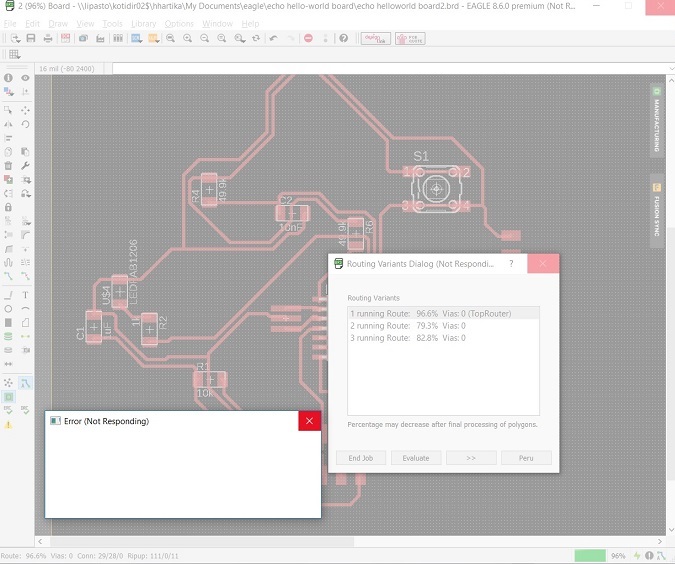
Task: Select the Meander tool
Action: [x=8, y=262]
